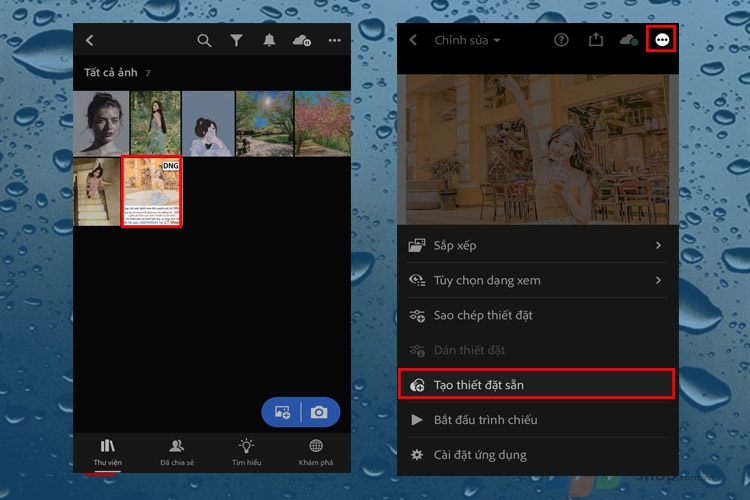Expand the Sắp xếp chevron arrow
This screenshot has height=500, width=750.
point(659,245)
